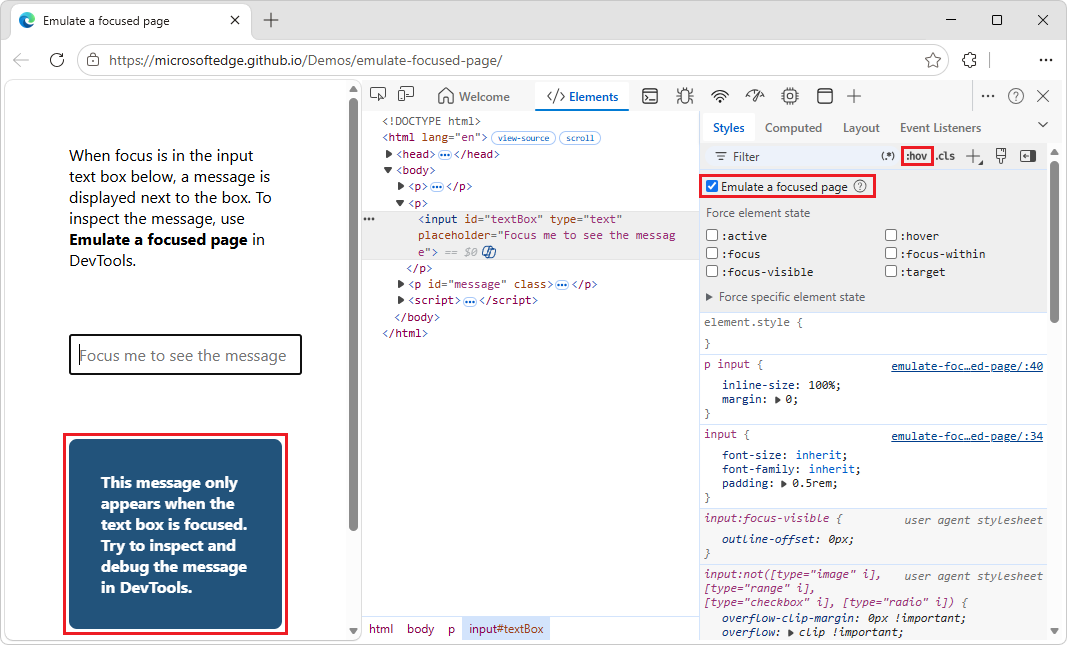Open rendering emulations brush icon
The width and height of the screenshot is (1067, 645).
[x=1001, y=156]
